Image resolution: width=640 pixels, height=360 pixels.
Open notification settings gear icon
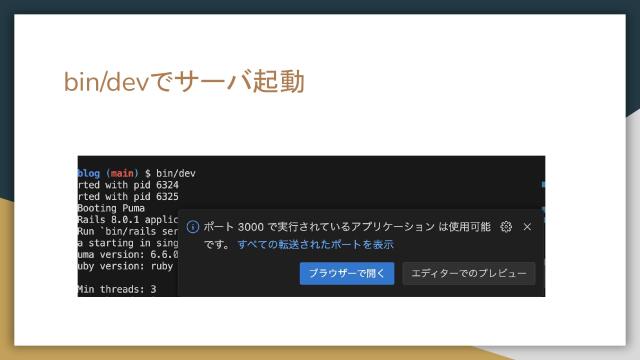coord(506,227)
